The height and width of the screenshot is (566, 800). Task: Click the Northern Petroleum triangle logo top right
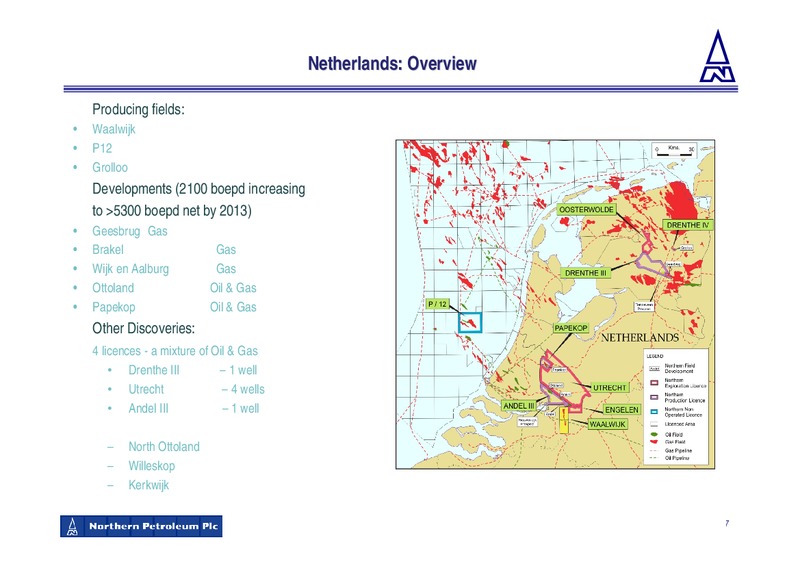click(x=717, y=56)
